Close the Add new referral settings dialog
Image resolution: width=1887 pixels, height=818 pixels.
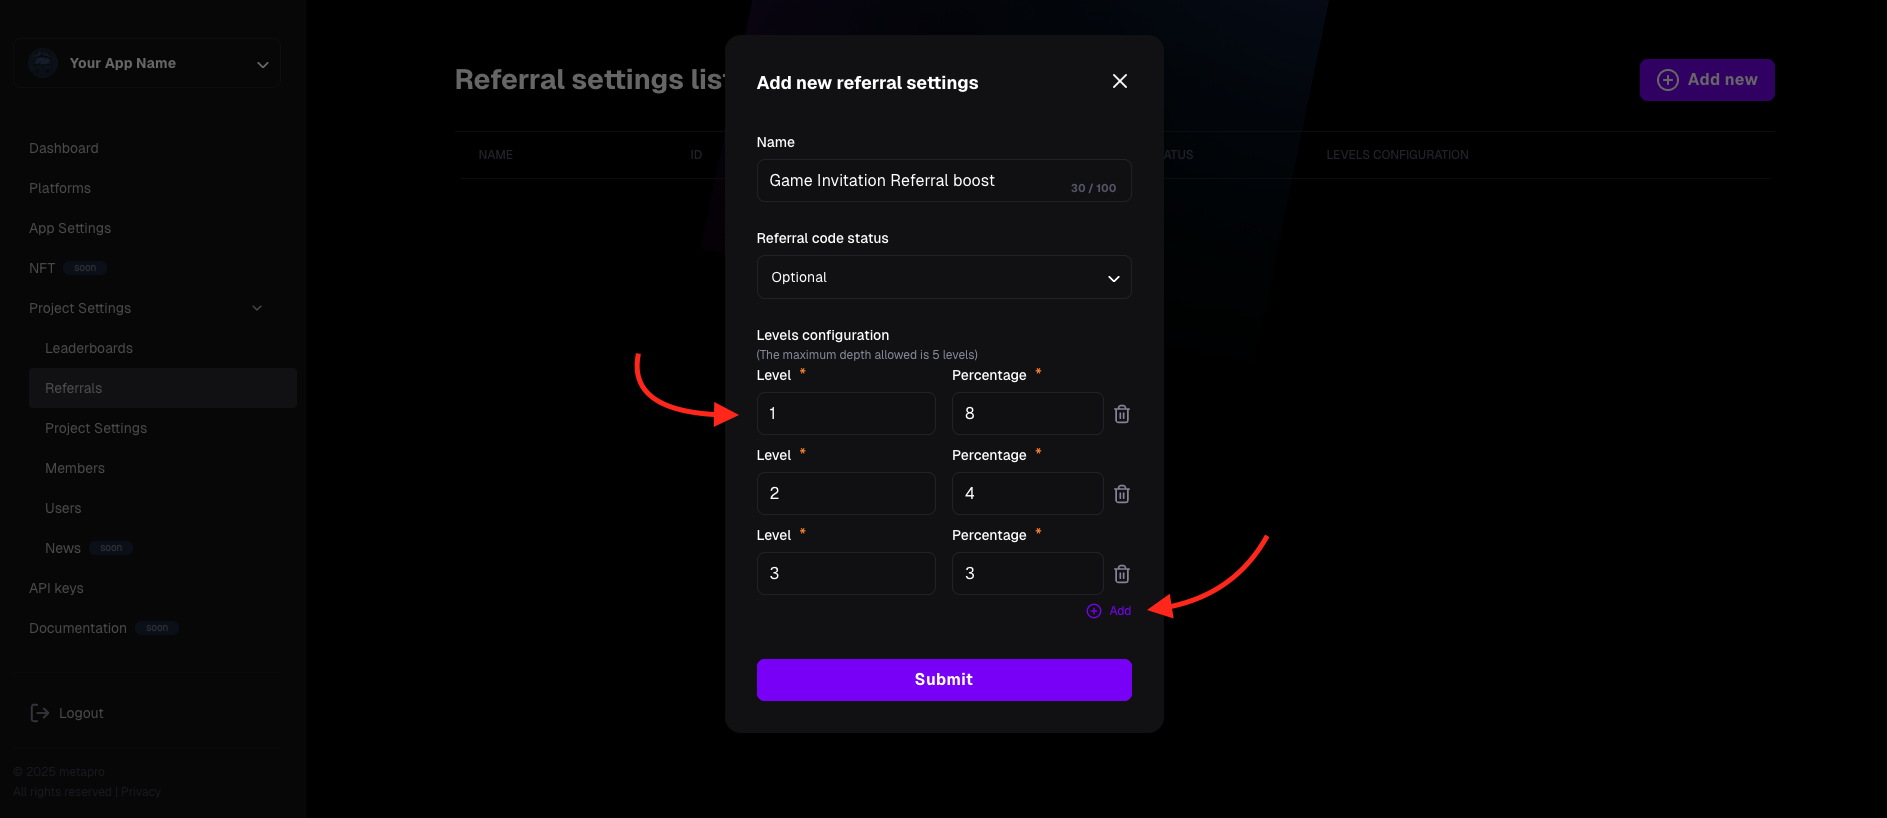(x=1120, y=81)
